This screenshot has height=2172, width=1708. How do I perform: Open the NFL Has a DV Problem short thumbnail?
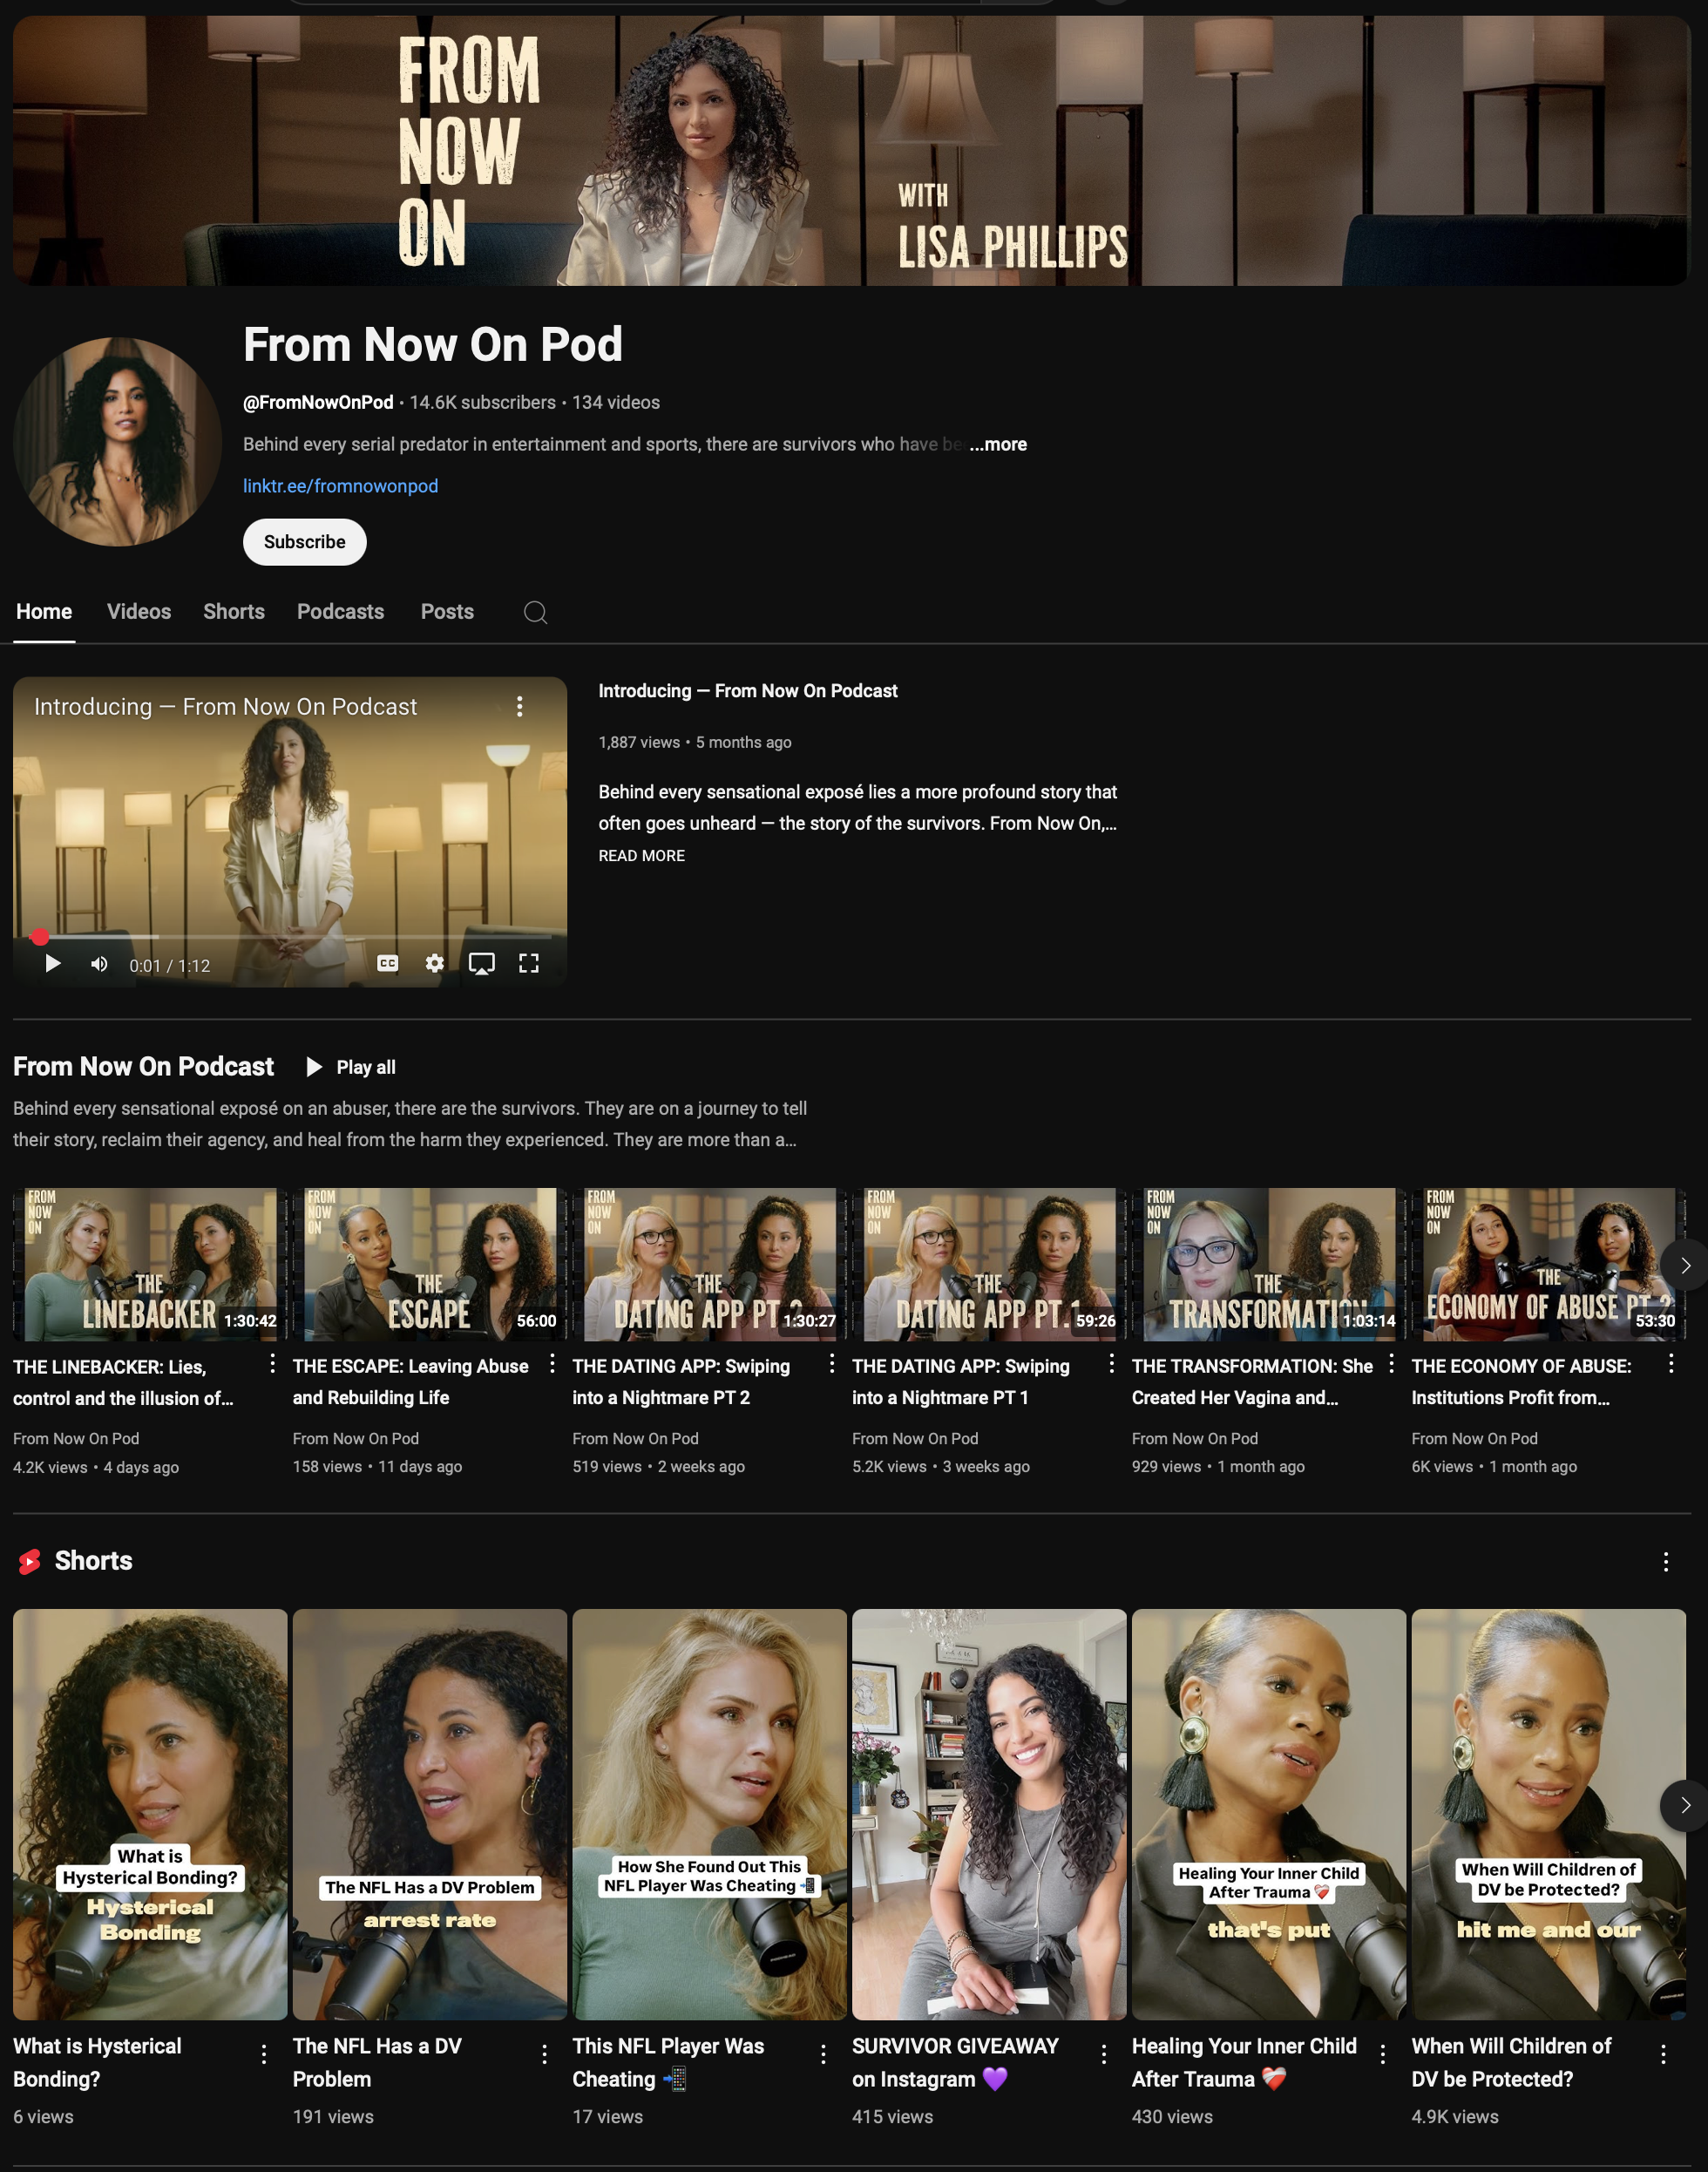(430, 1814)
